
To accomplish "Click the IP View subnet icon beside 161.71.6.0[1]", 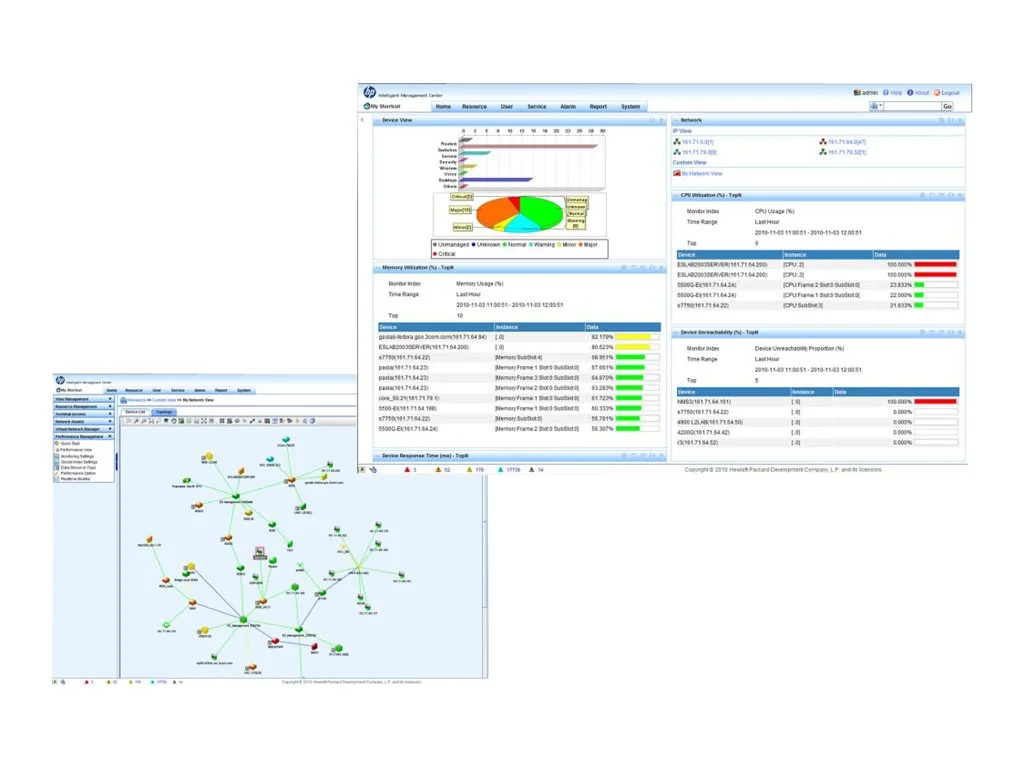I will [676, 142].
